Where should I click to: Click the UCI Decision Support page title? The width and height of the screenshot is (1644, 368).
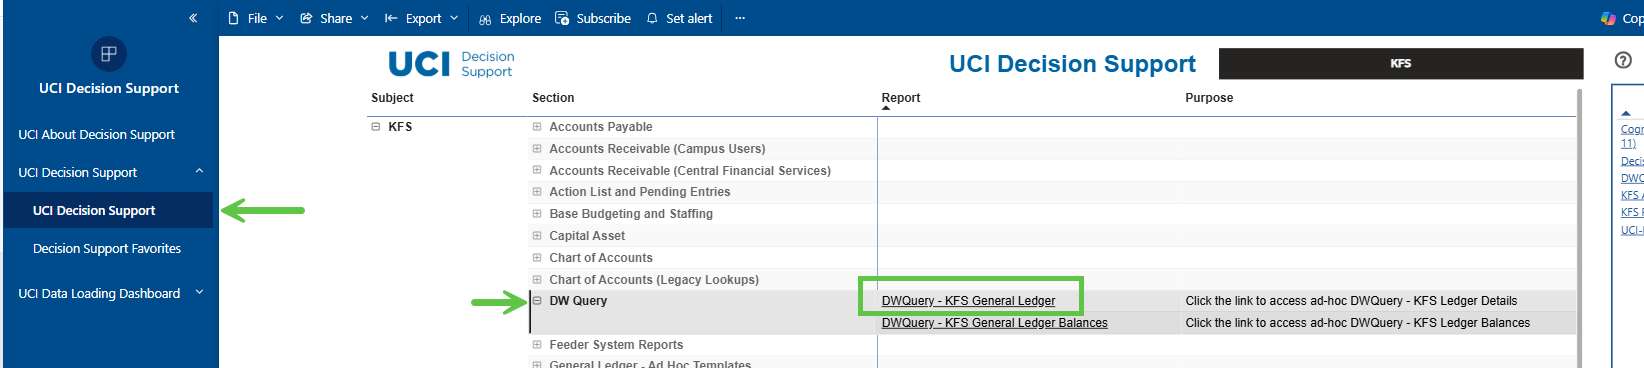click(1072, 64)
